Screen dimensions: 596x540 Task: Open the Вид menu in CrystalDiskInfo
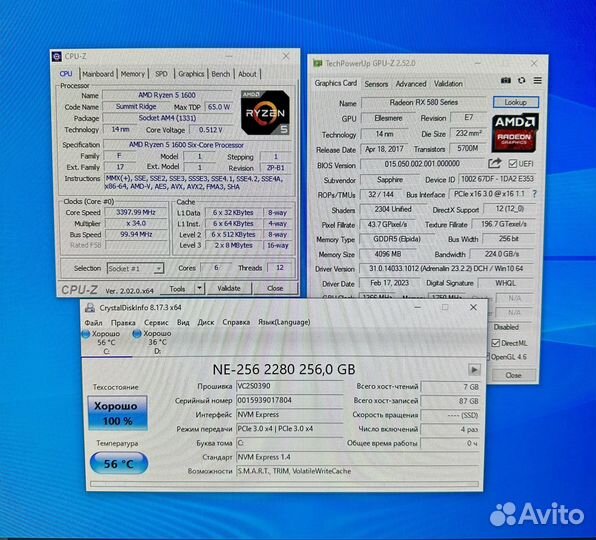[183, 322]
